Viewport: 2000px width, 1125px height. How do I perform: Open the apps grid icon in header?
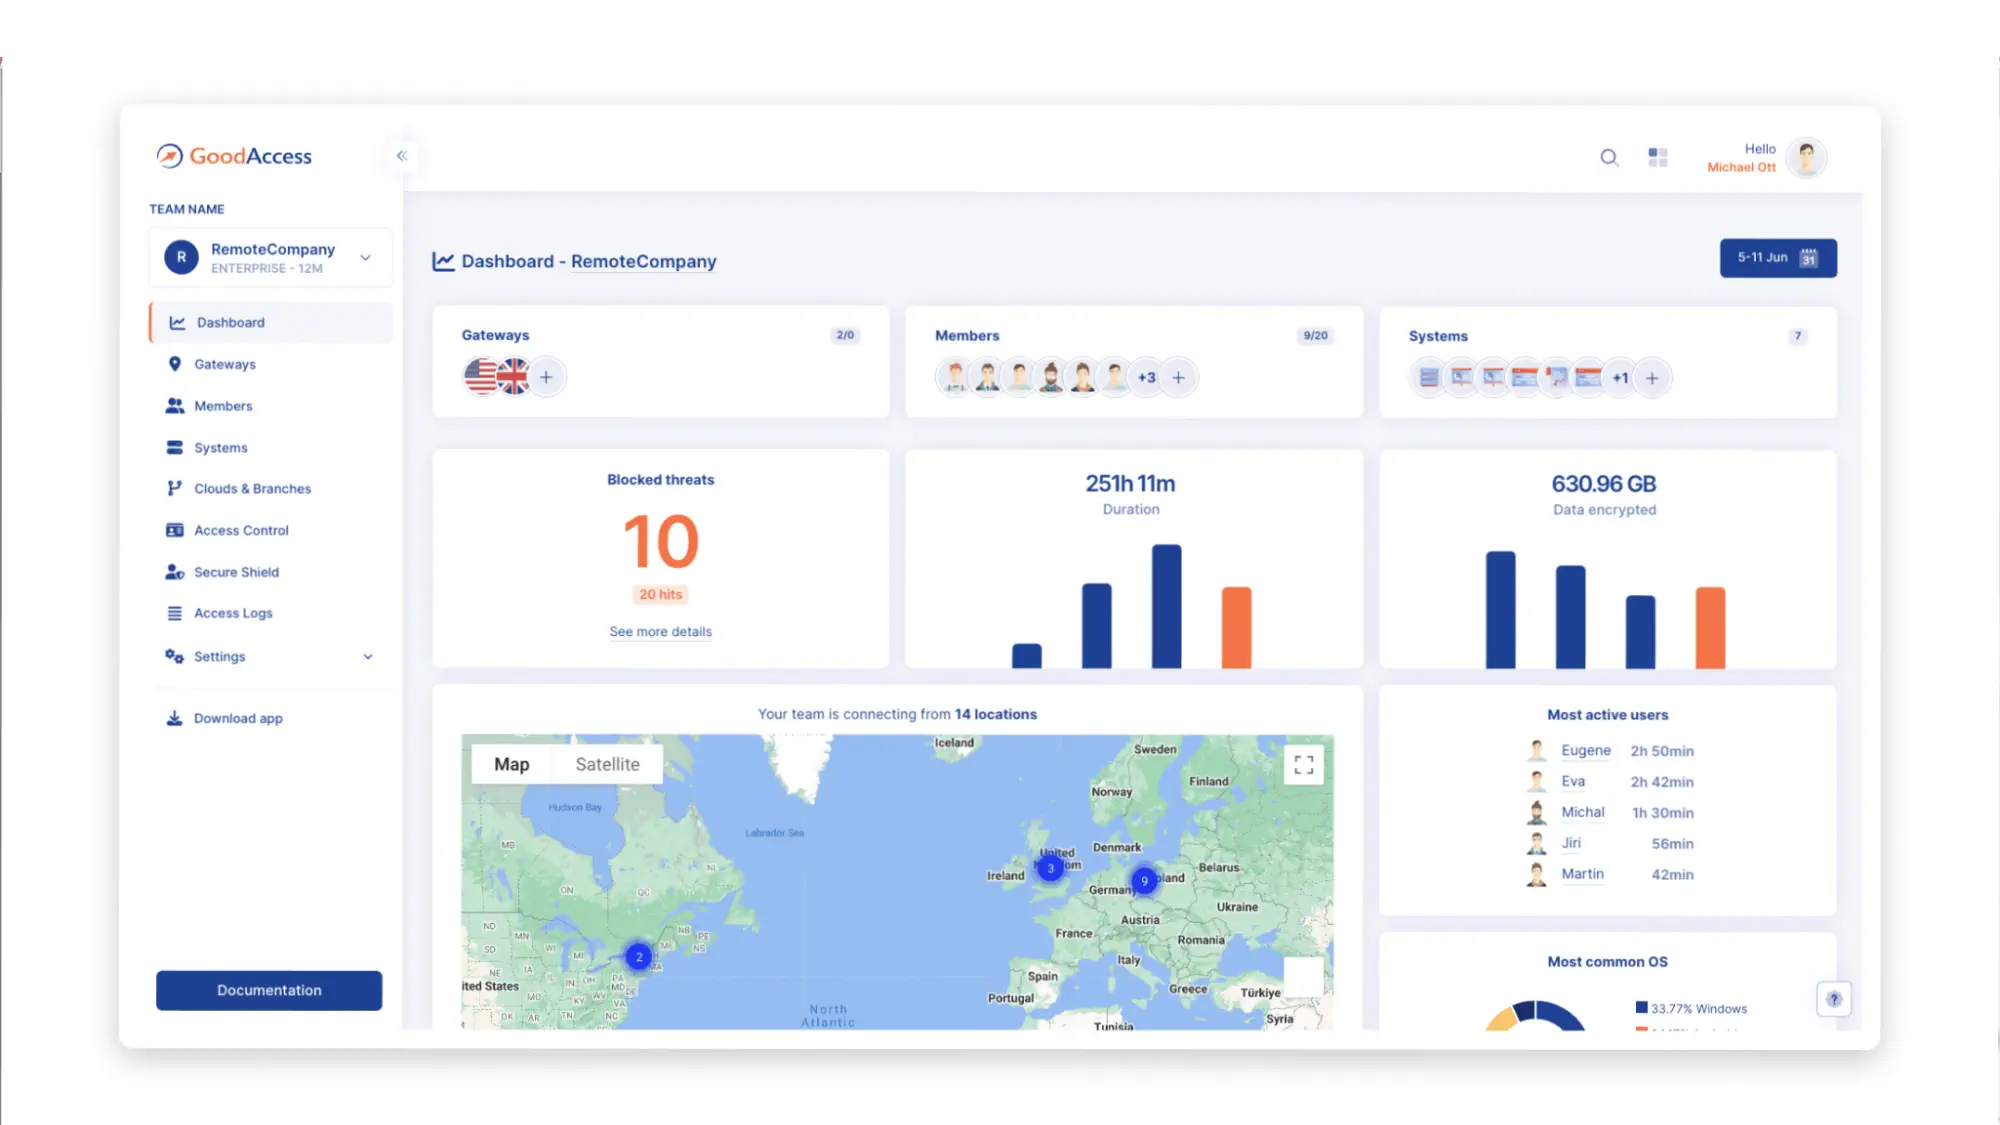click(x=1658, y=158)
